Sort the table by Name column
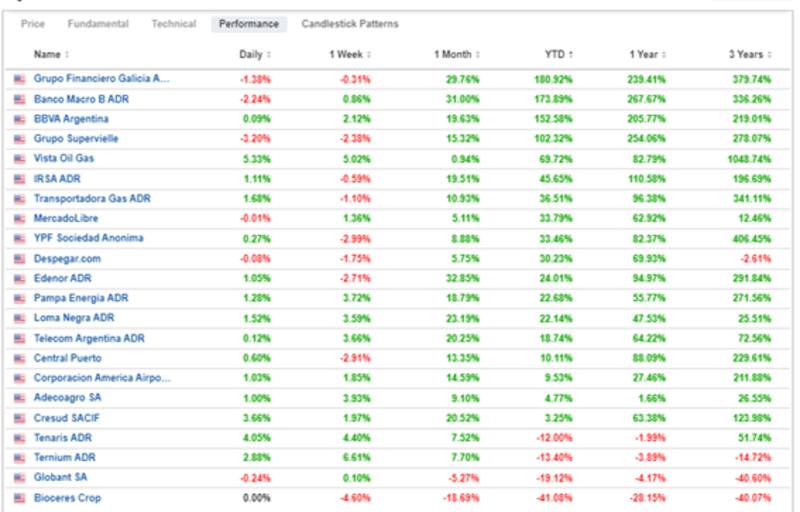Screen dimensions: 800x512 [x=51, y=54]
